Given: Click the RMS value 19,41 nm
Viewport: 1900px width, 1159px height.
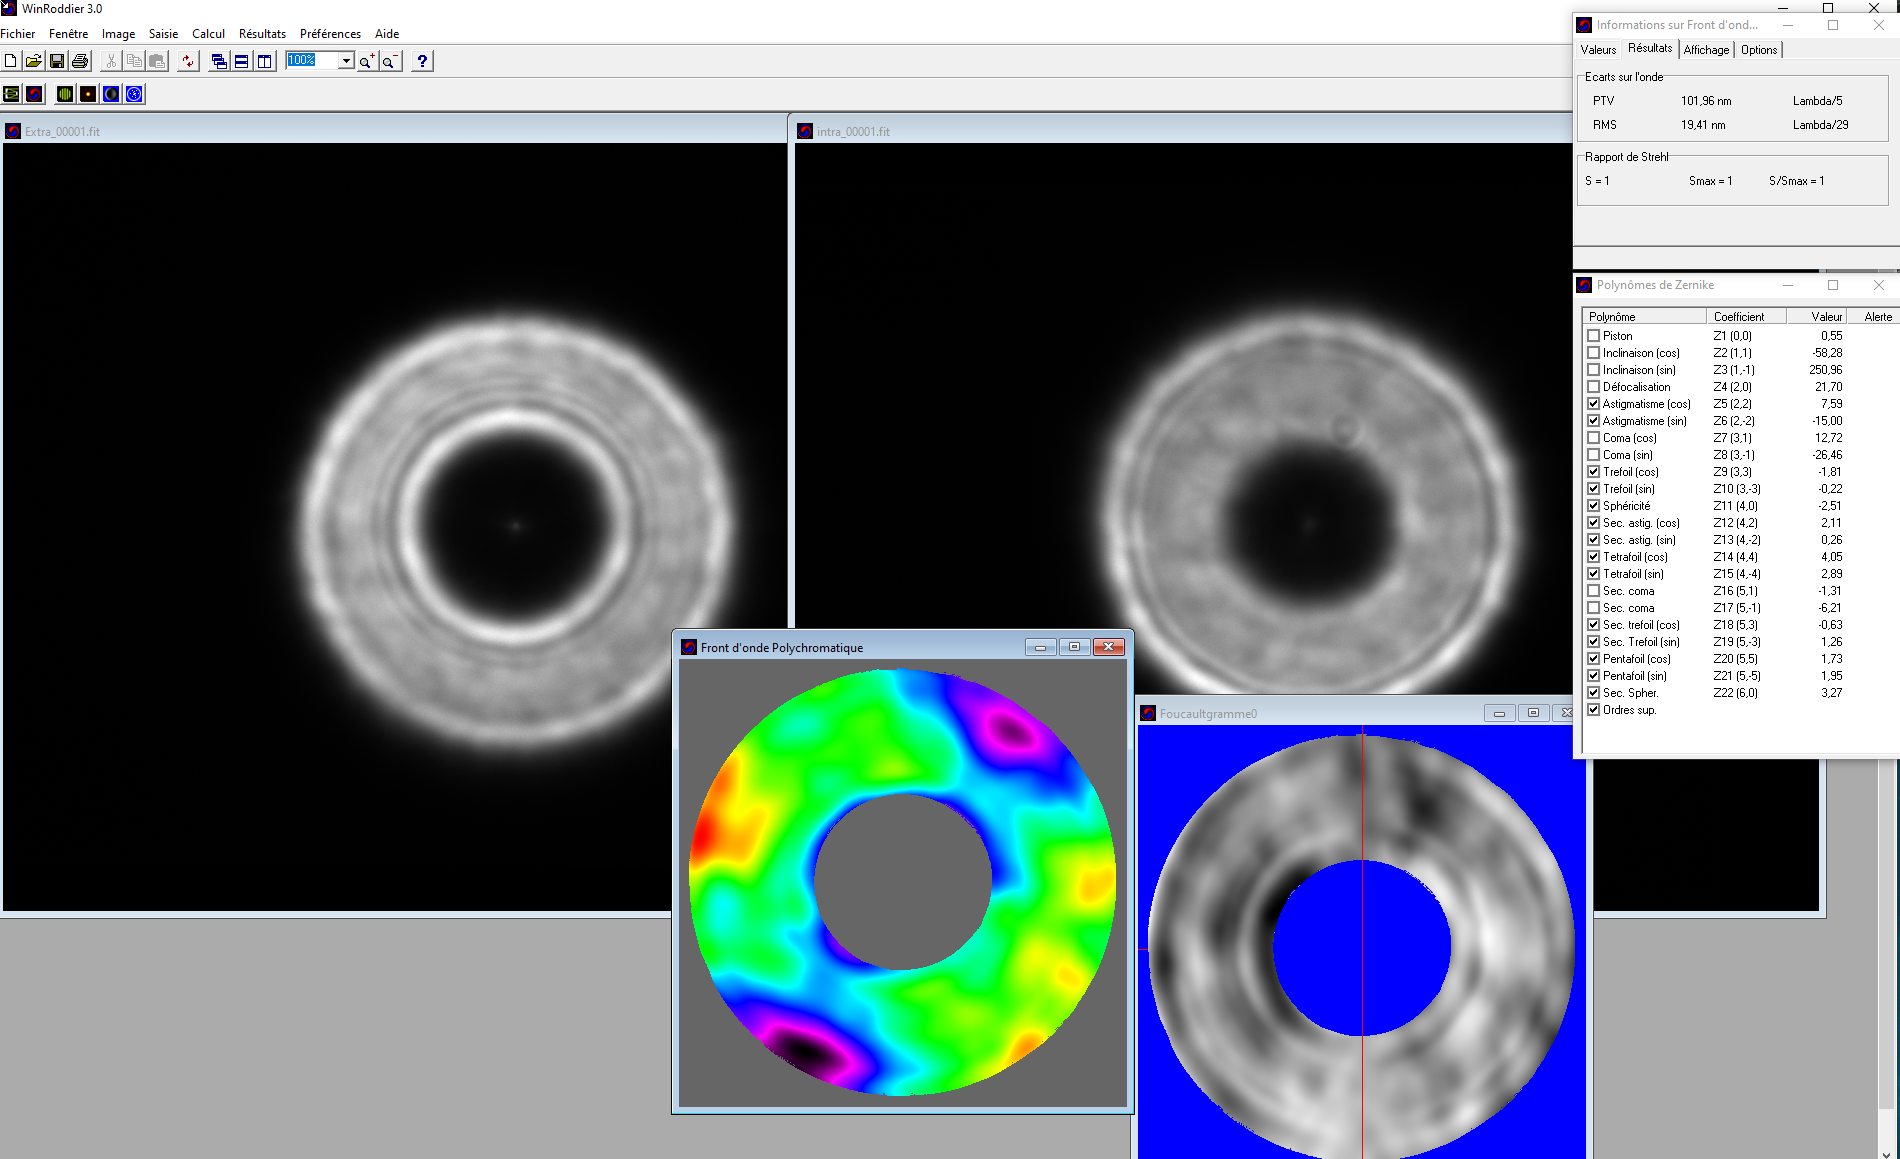Looking at the screenshot, I should [x=1703, y=125].
